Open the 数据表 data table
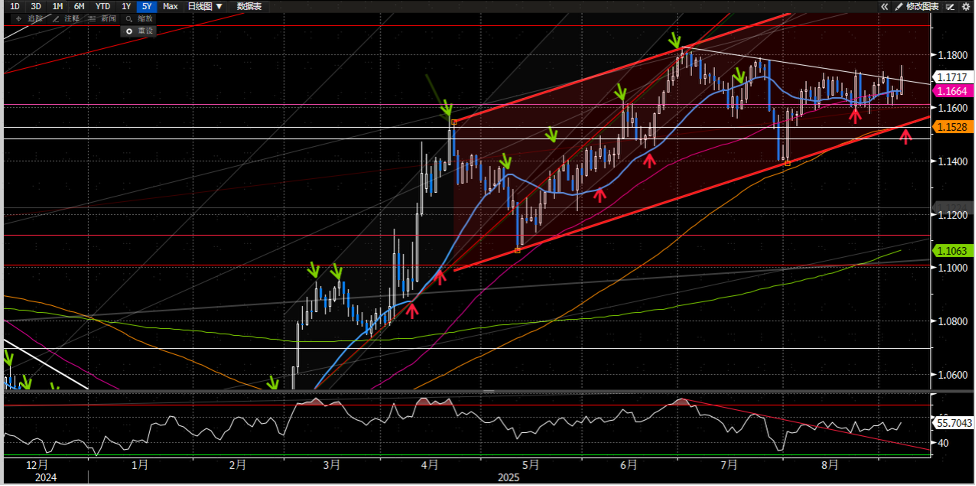976x486 pixels. click(249, 6)
